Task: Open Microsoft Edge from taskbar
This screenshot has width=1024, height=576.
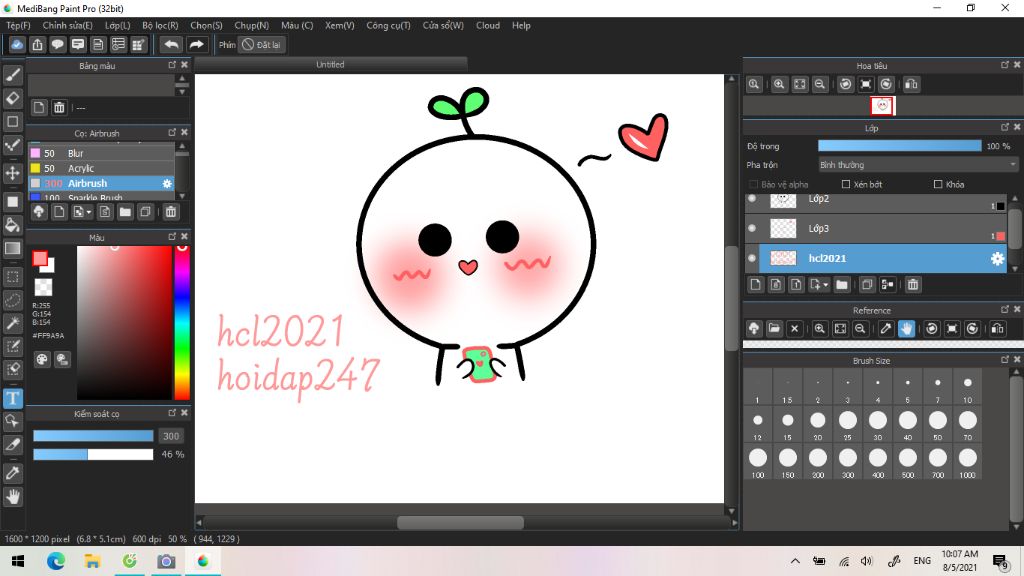Action: pyautogui.click(x=56, y=561)
